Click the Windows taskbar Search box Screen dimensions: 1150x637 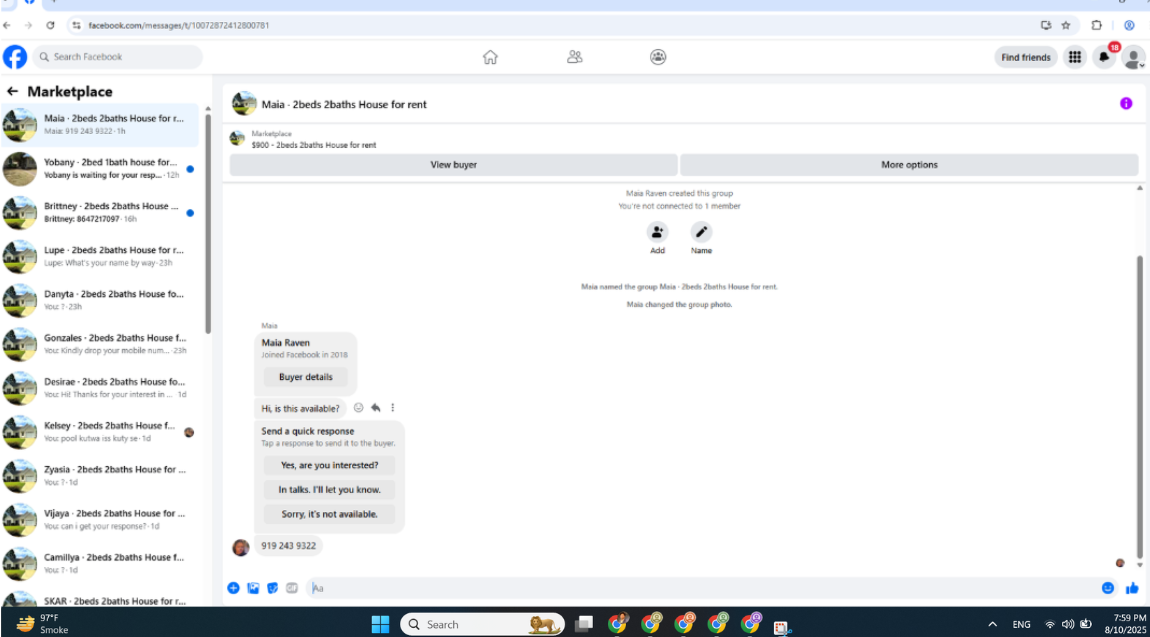click(482, 625)
